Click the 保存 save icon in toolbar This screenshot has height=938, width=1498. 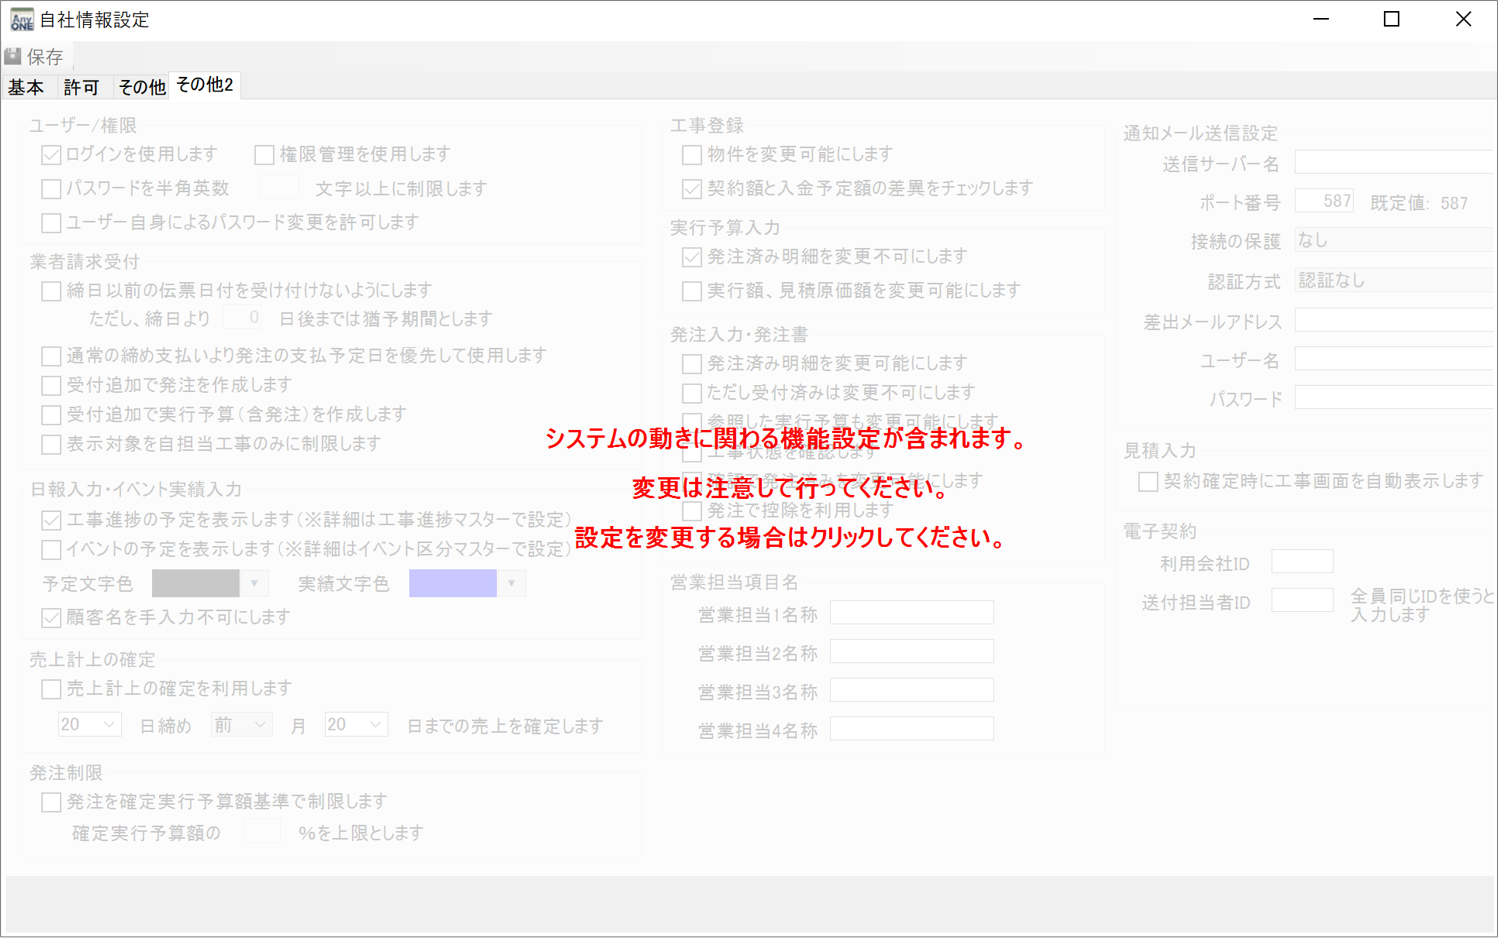point(14,57)
